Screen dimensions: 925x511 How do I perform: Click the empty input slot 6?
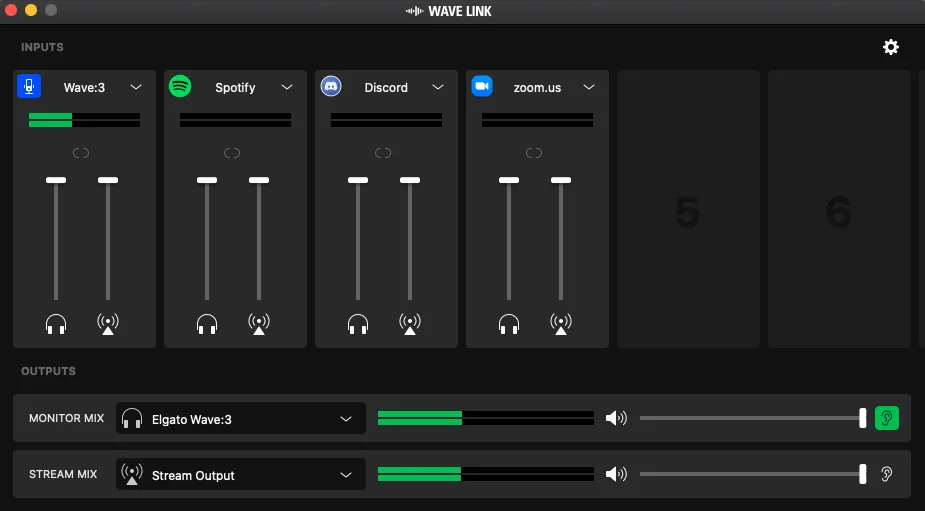838,210
